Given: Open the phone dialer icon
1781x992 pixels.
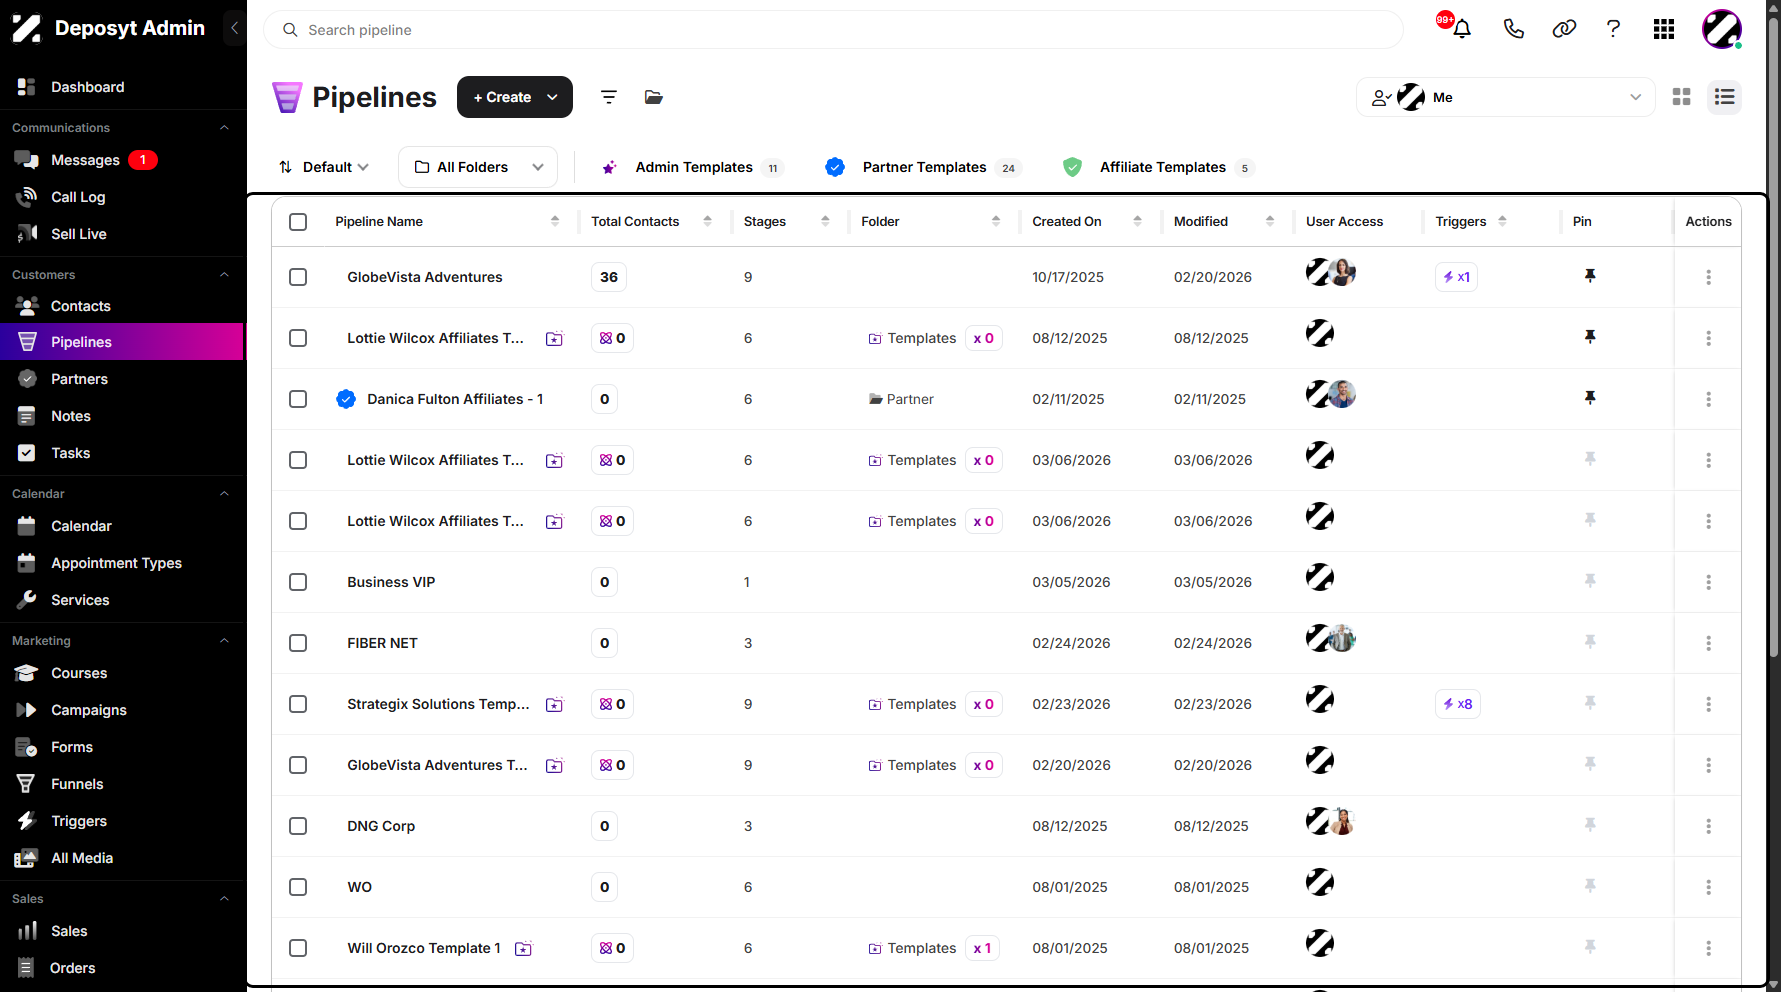Looking at the screenshot, I should (1513, 29).
